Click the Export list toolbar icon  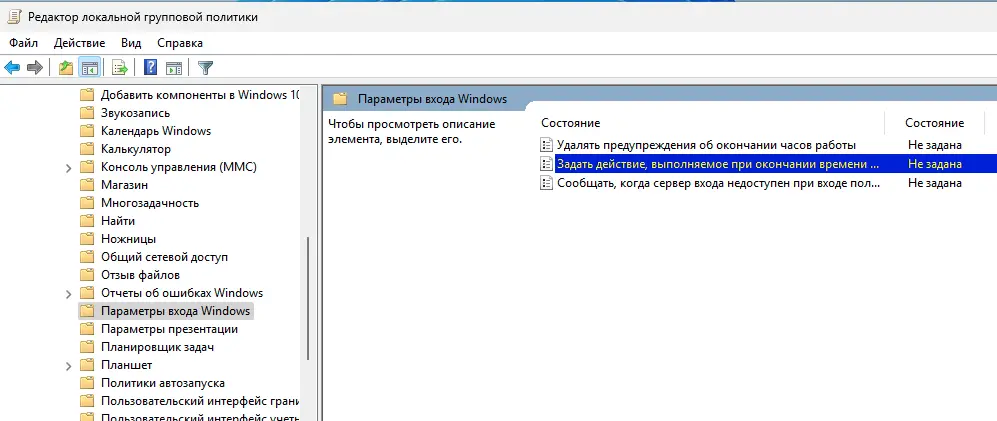(120, 67)
